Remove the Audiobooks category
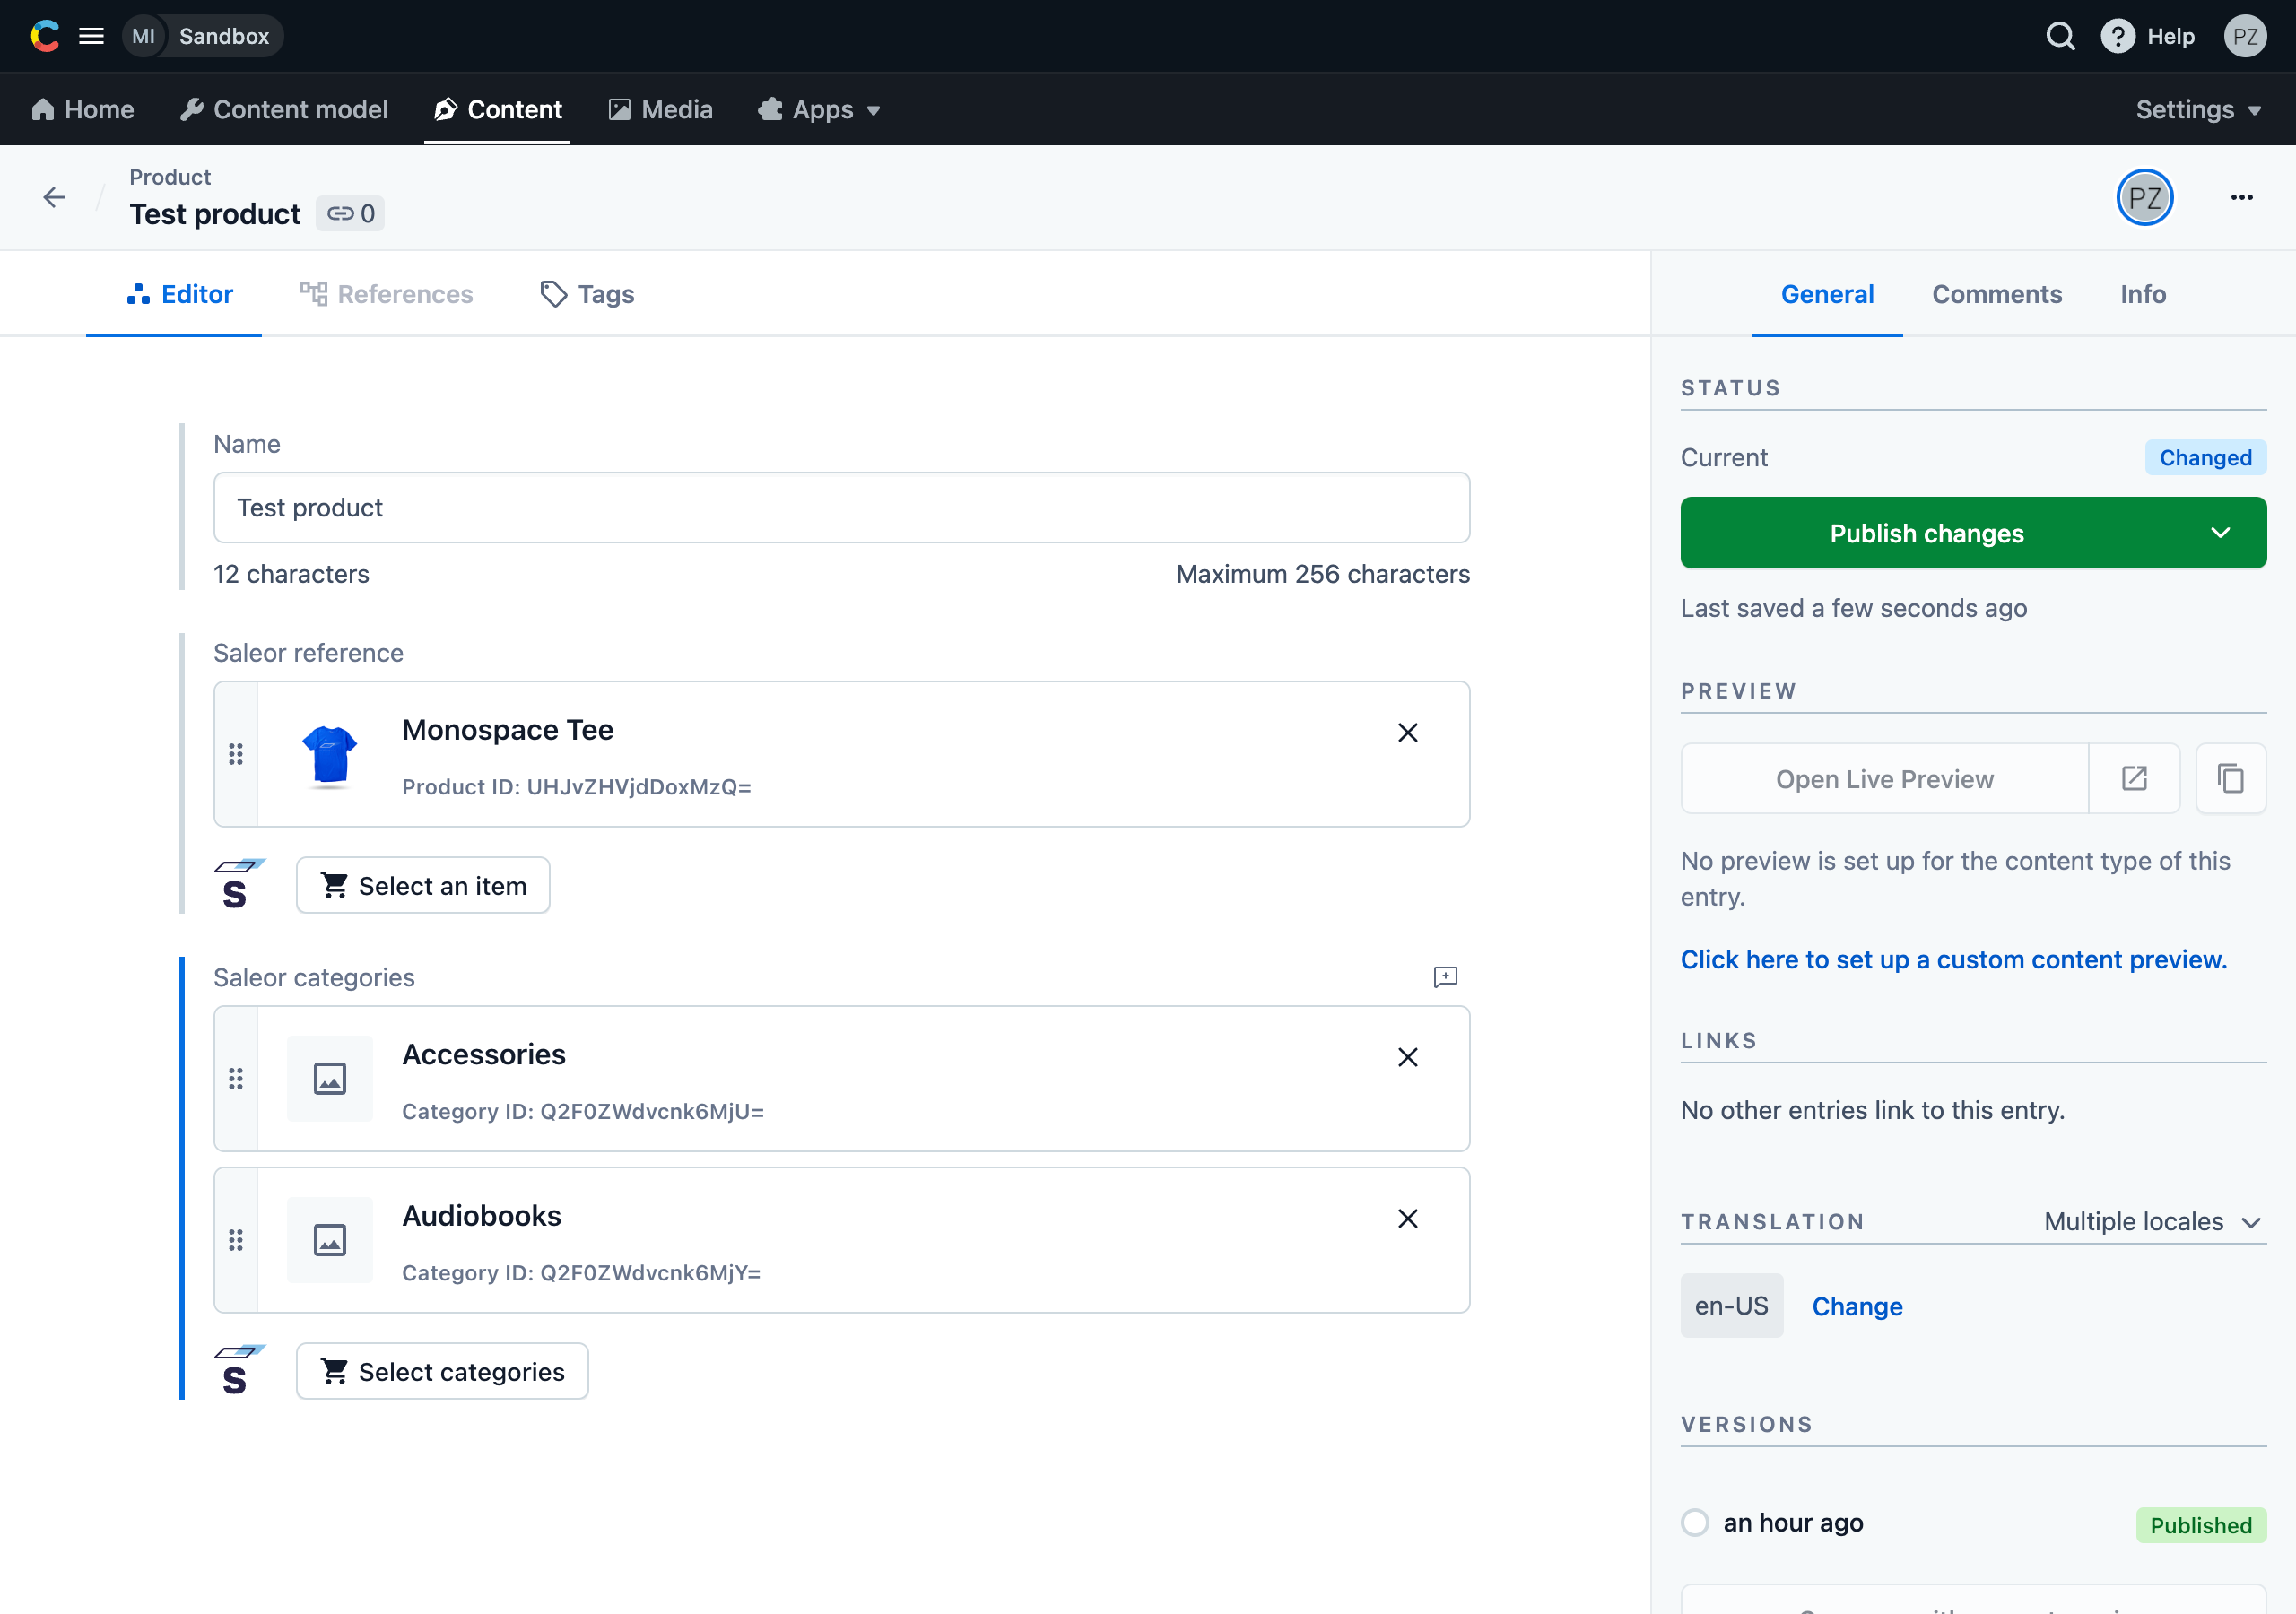Viewport: 2296px width, 1614px height. coord(1407,1218)
